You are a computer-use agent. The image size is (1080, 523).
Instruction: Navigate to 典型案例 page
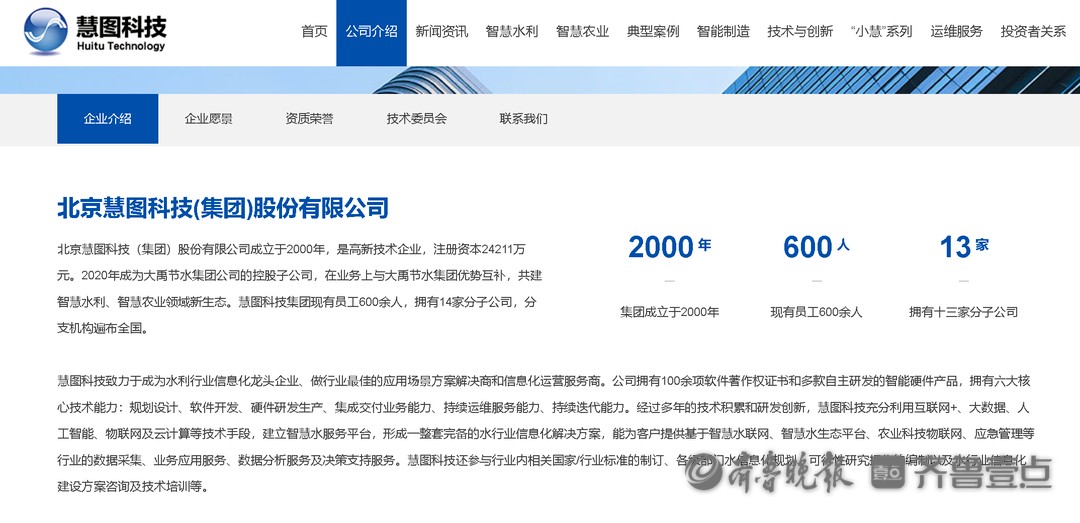click(653, 32)
